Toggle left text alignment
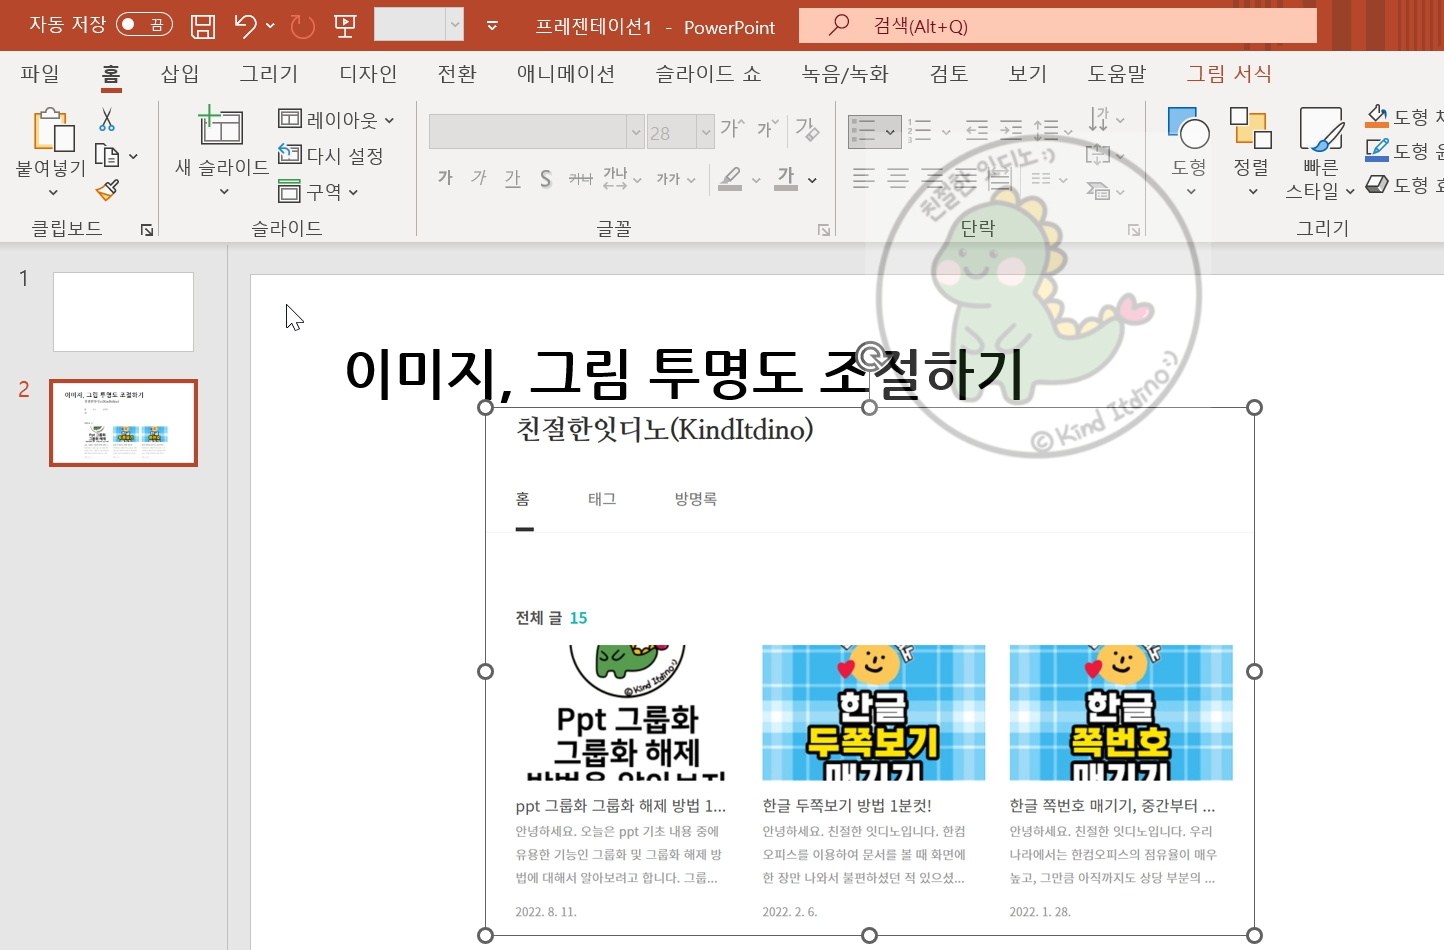This screenshot has height=950, width=1444. (x=864, y=179)
